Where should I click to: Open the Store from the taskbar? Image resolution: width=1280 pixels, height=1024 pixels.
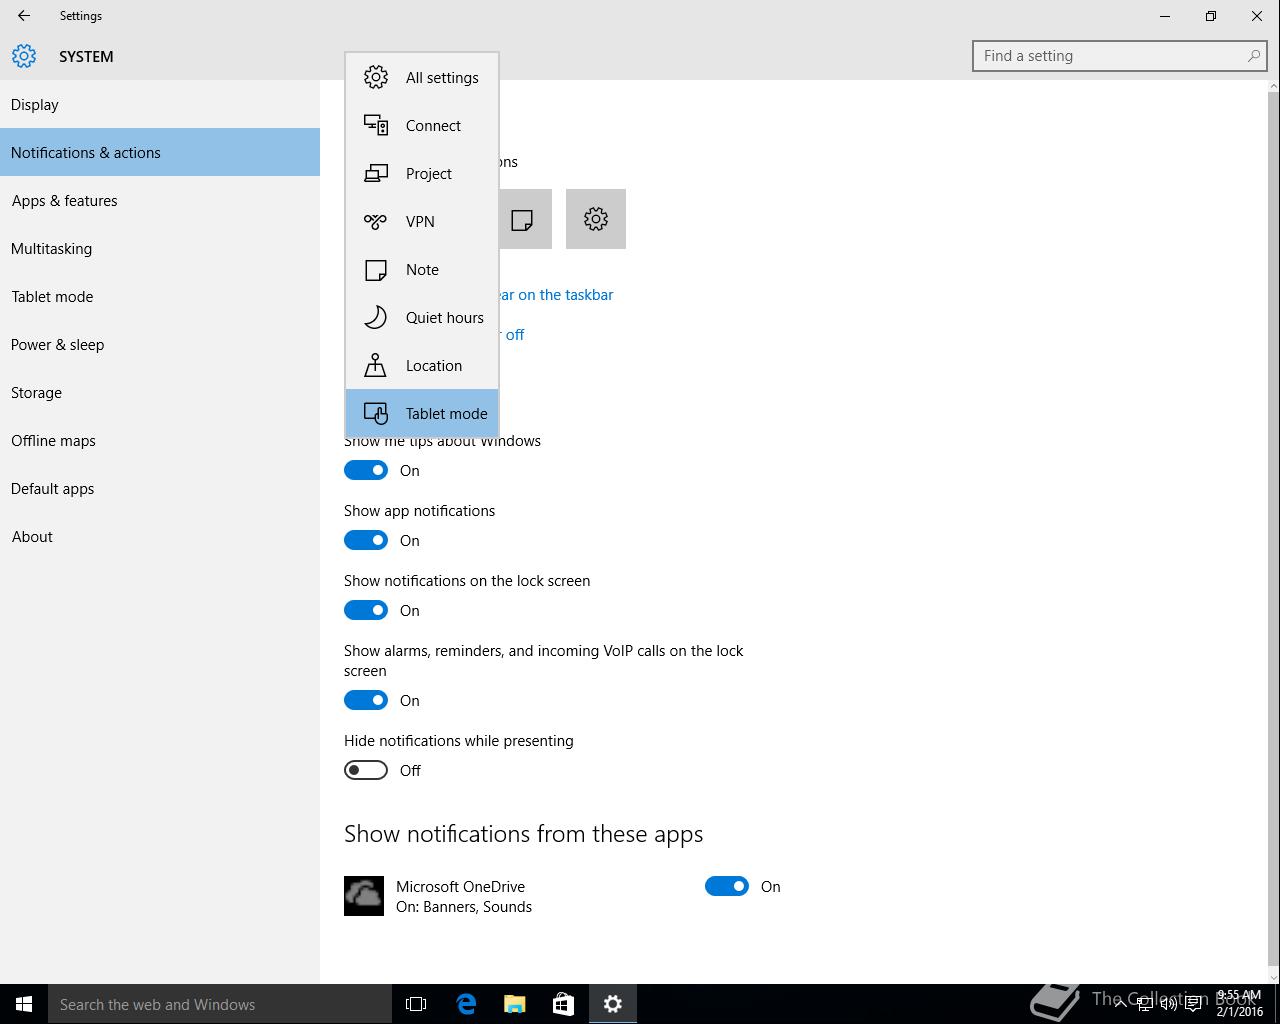pos(563,1004)
